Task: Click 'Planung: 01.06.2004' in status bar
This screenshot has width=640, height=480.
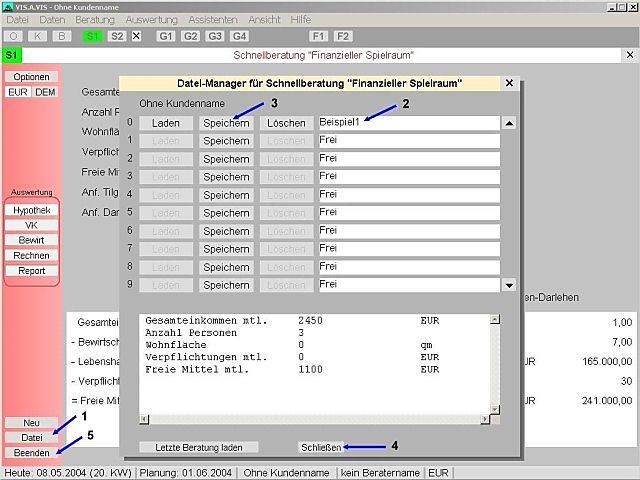Action: (x=186, y=473)
